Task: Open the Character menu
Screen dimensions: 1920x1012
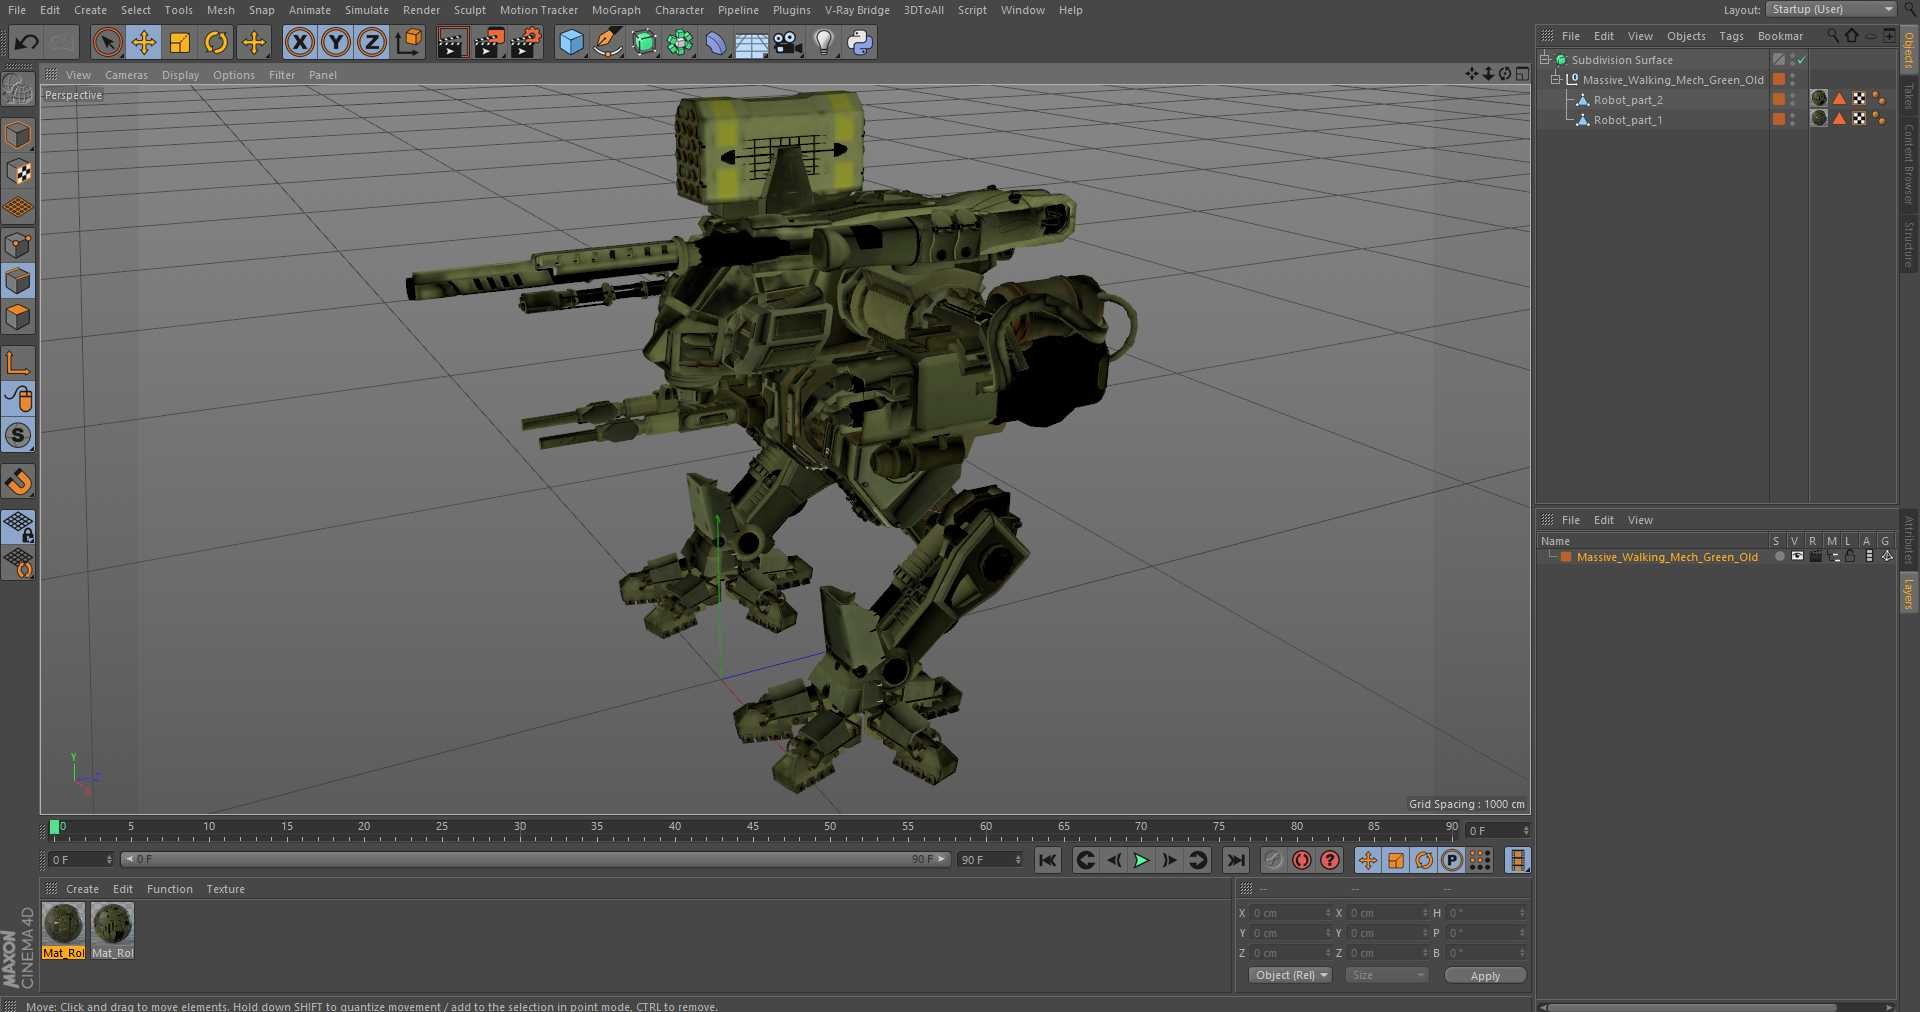Action: tap(679, 10)
